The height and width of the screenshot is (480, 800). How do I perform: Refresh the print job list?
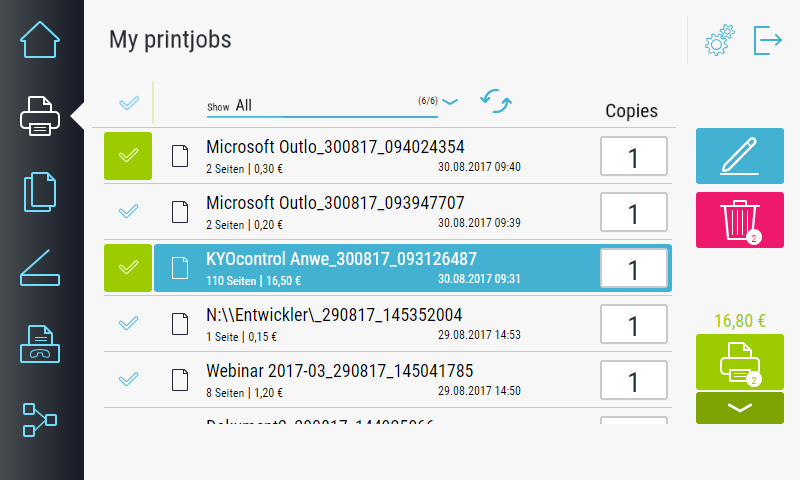(x=495, y=102)
